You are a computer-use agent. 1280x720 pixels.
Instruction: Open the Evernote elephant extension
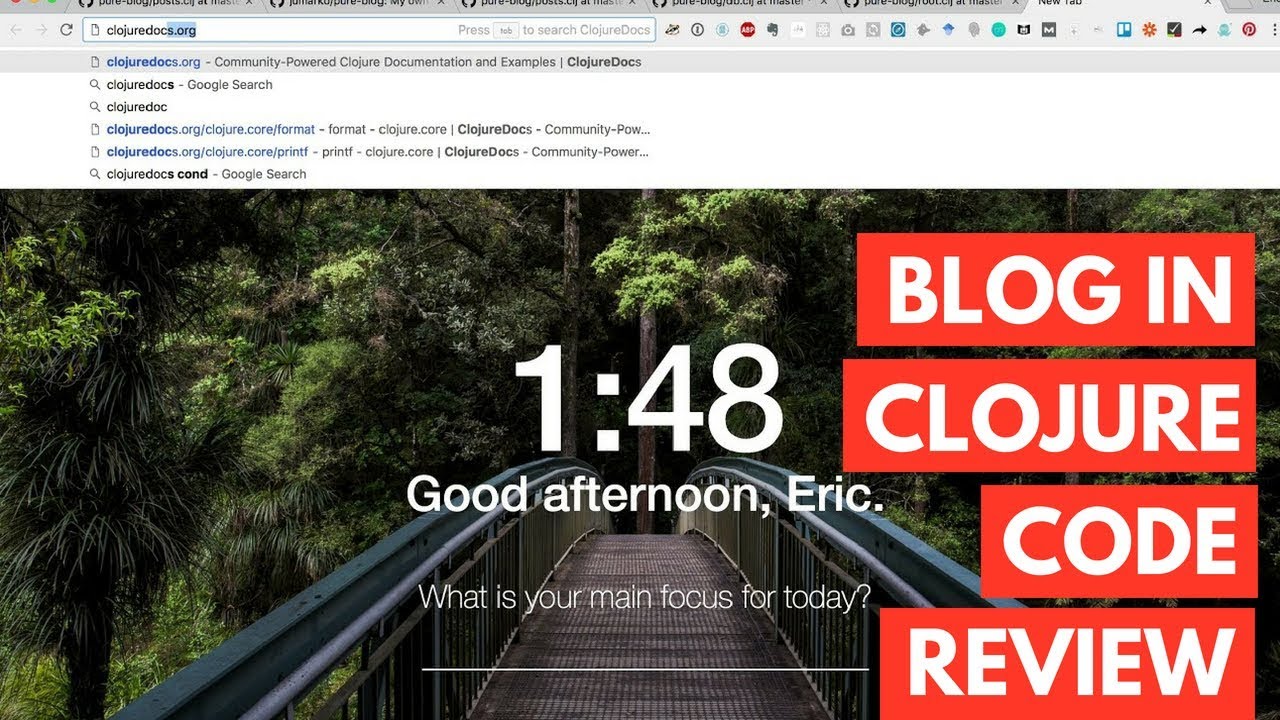772,30
